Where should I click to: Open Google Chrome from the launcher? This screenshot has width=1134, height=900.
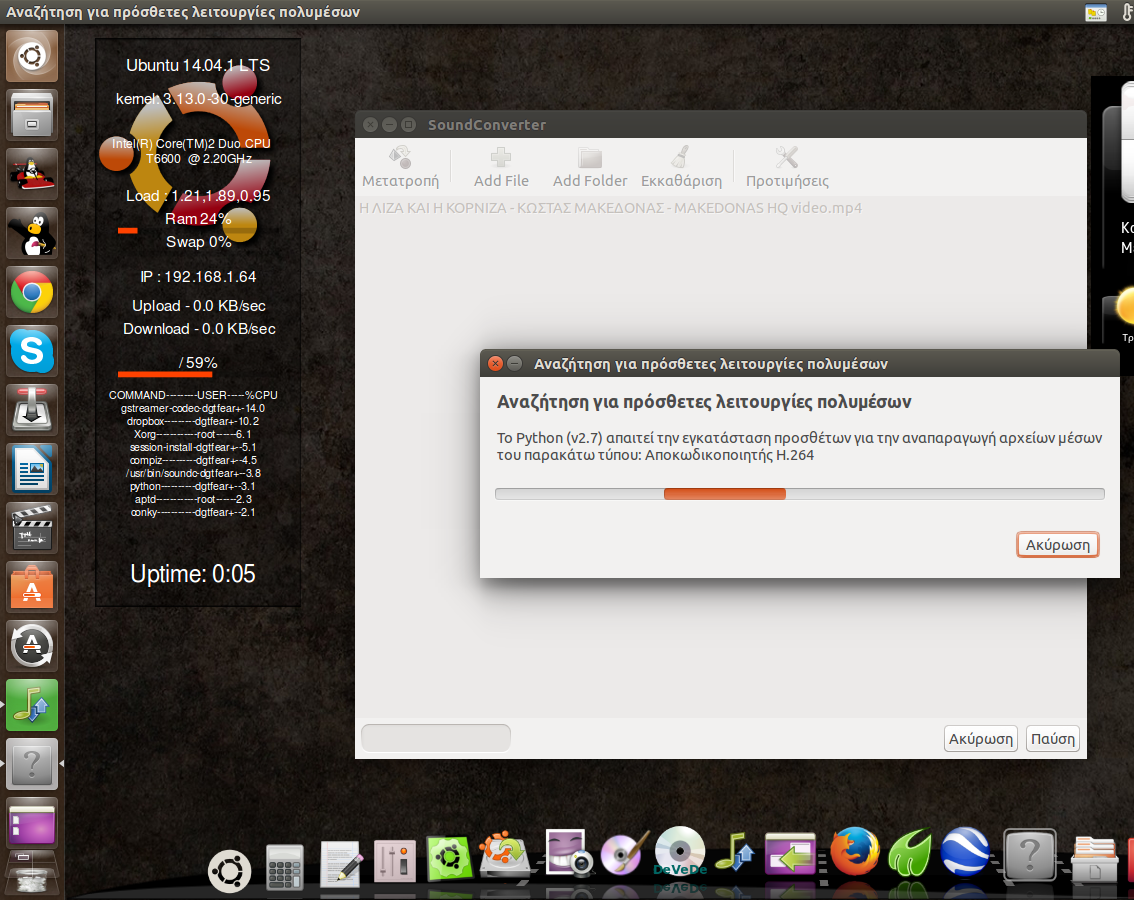[32, 293]
